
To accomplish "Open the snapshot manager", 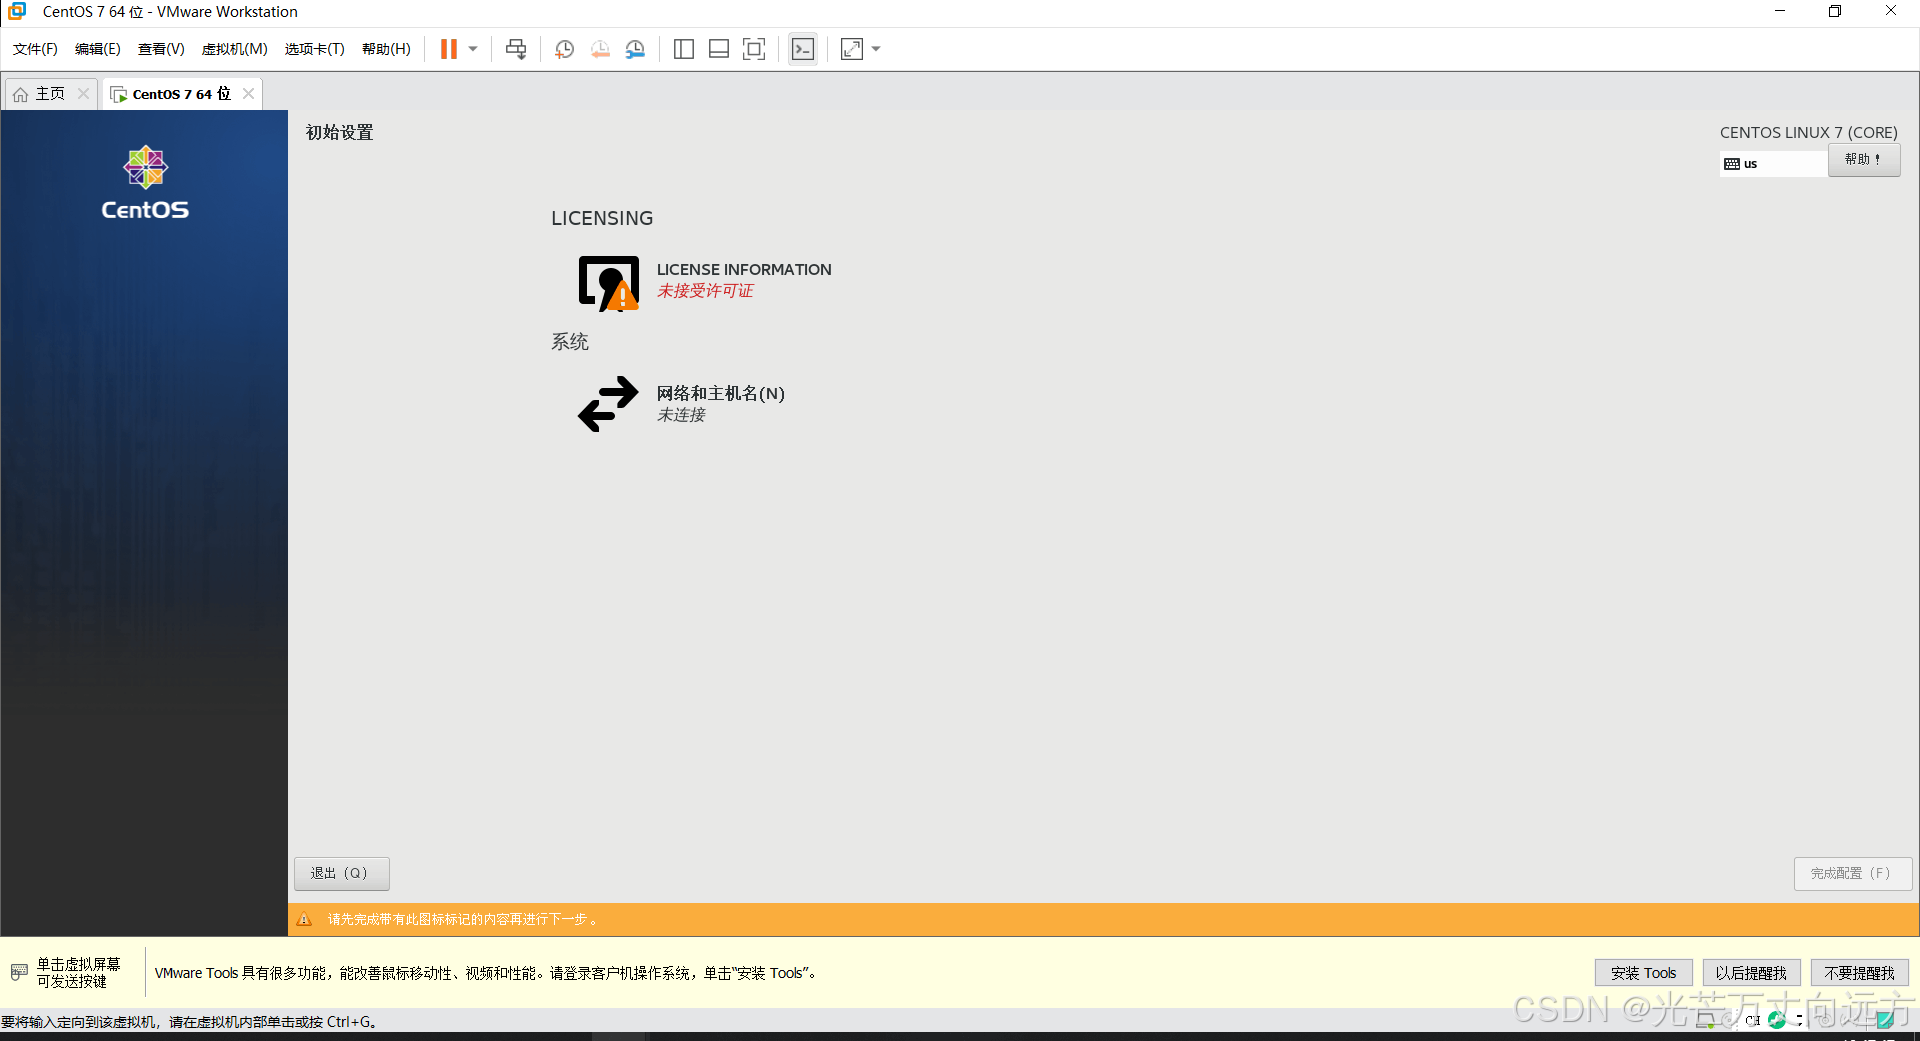I will pos(635,49).
